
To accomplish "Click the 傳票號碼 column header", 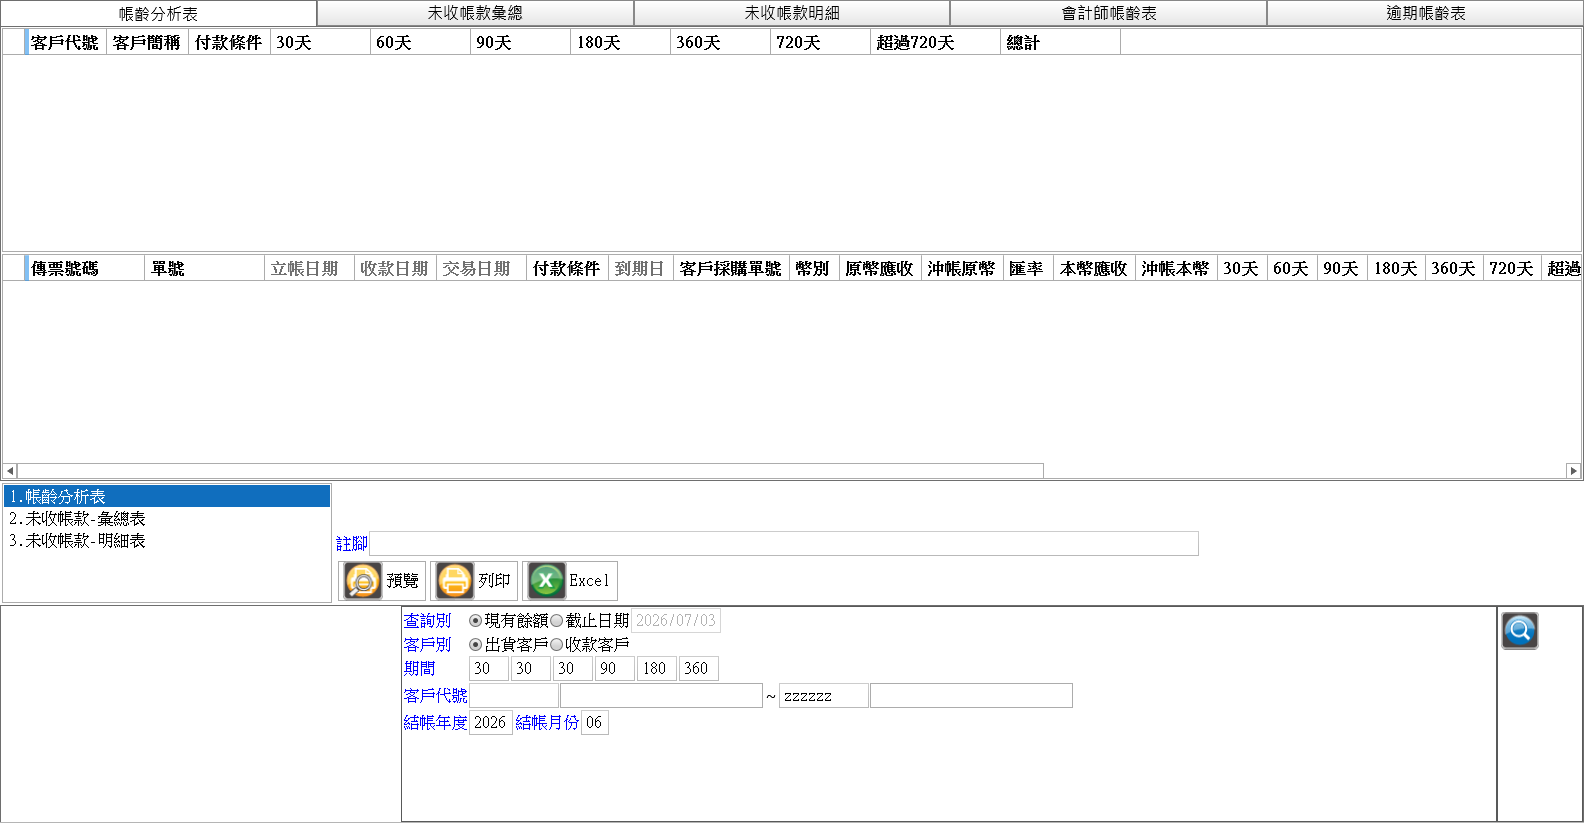I will [x=85, y=269].
